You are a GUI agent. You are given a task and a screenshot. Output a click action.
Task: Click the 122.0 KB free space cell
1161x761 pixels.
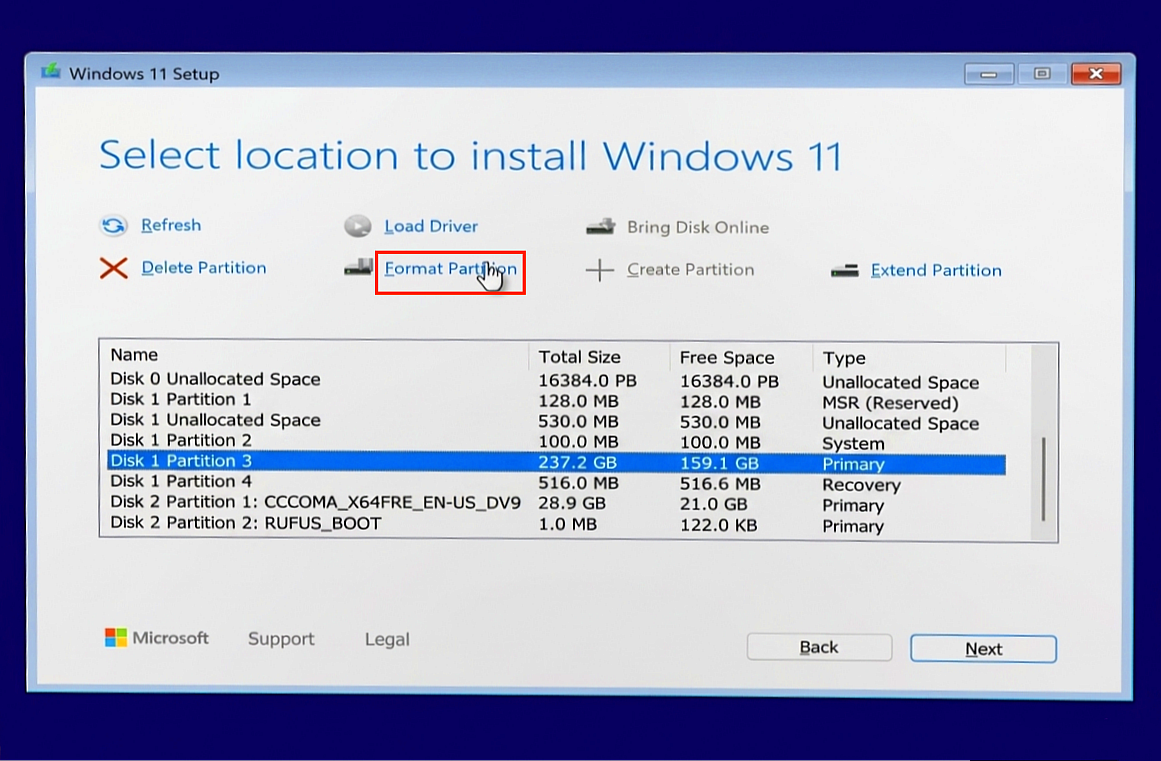click(718, 525)
